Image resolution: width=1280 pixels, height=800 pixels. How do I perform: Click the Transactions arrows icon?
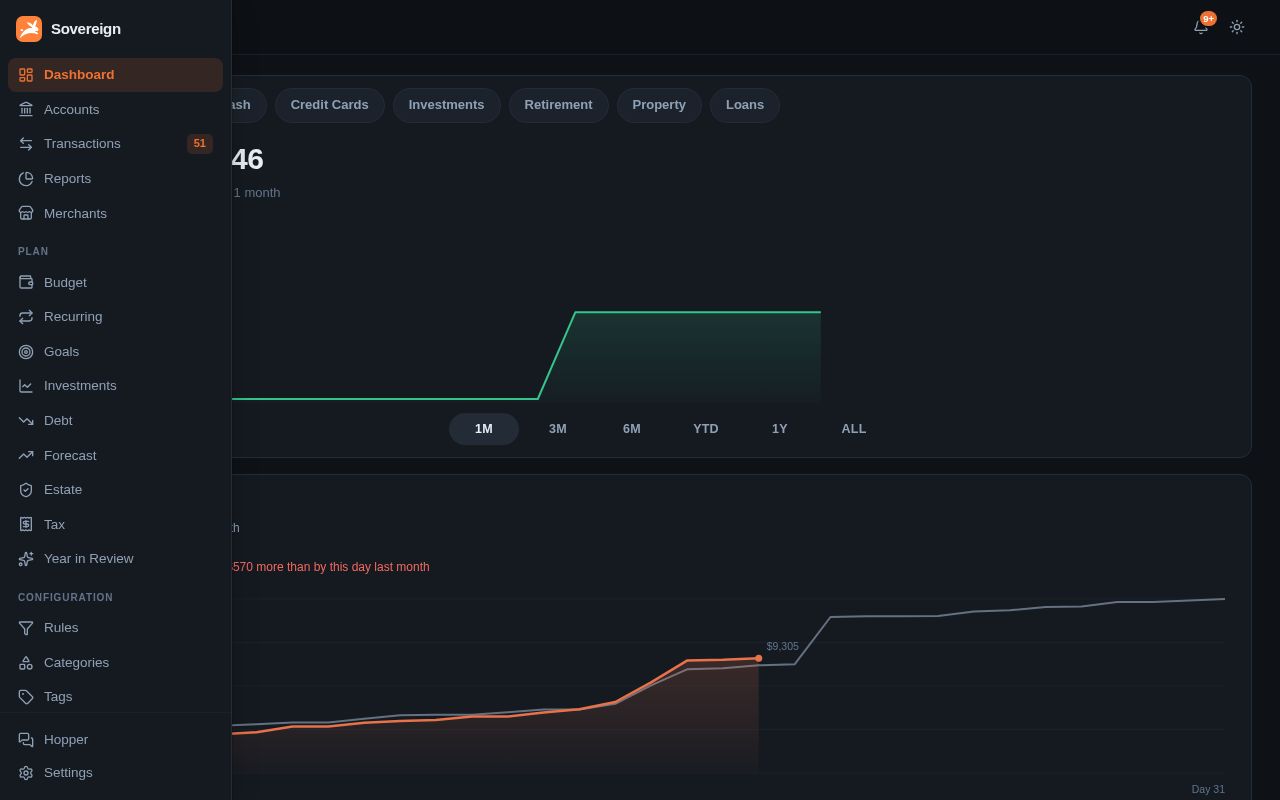point(26,144)
